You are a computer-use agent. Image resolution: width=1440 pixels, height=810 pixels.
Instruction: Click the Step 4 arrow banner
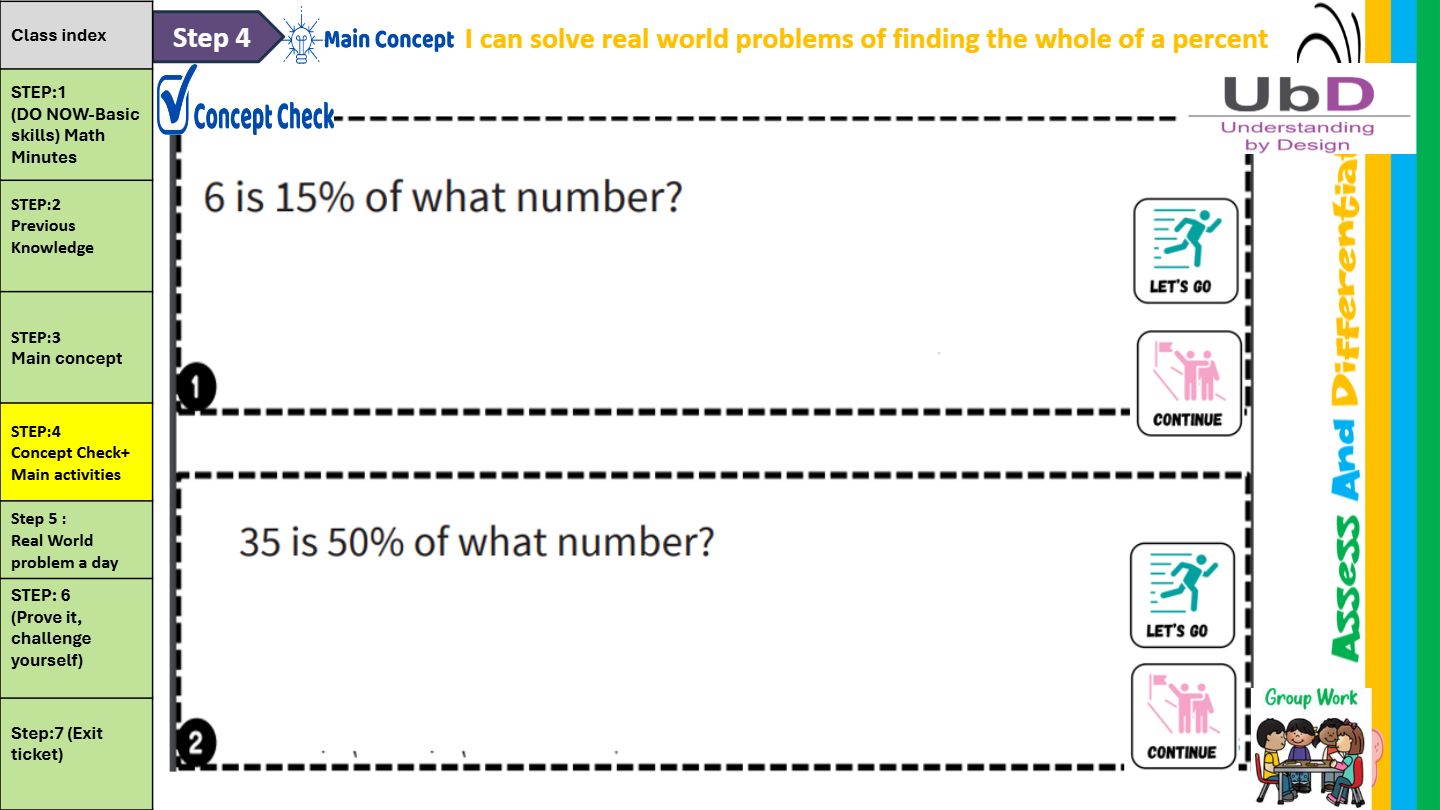pyautogui.click(x=213, y=38)
